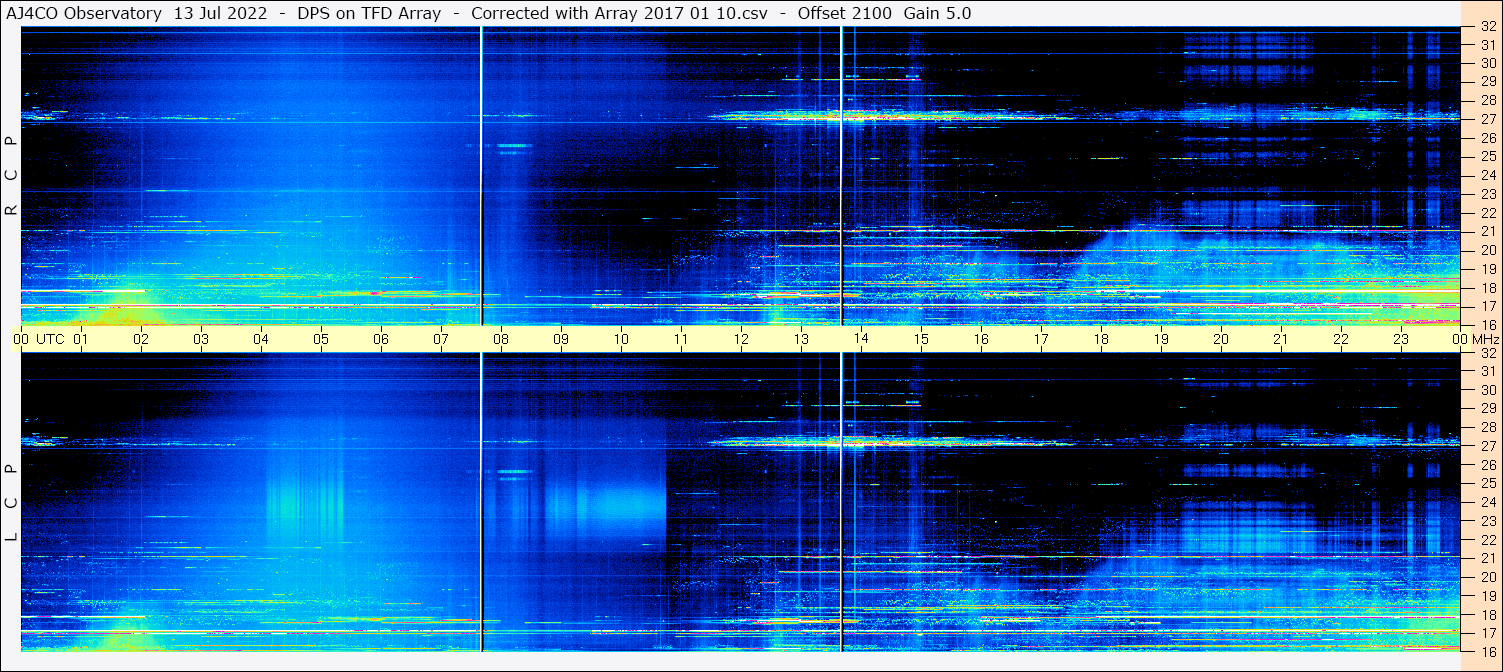Click the white vertical marker before 14 in LCP

pos(841,502)
